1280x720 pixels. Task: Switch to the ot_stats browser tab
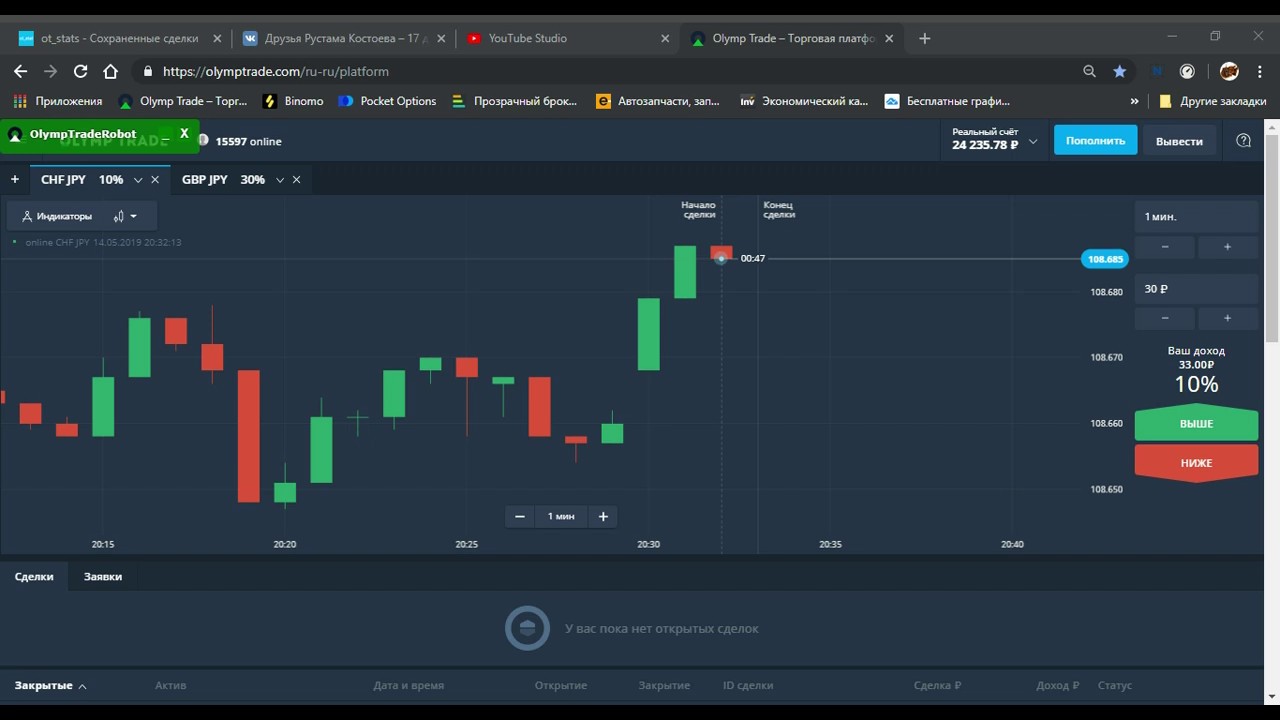coord(119,38)
